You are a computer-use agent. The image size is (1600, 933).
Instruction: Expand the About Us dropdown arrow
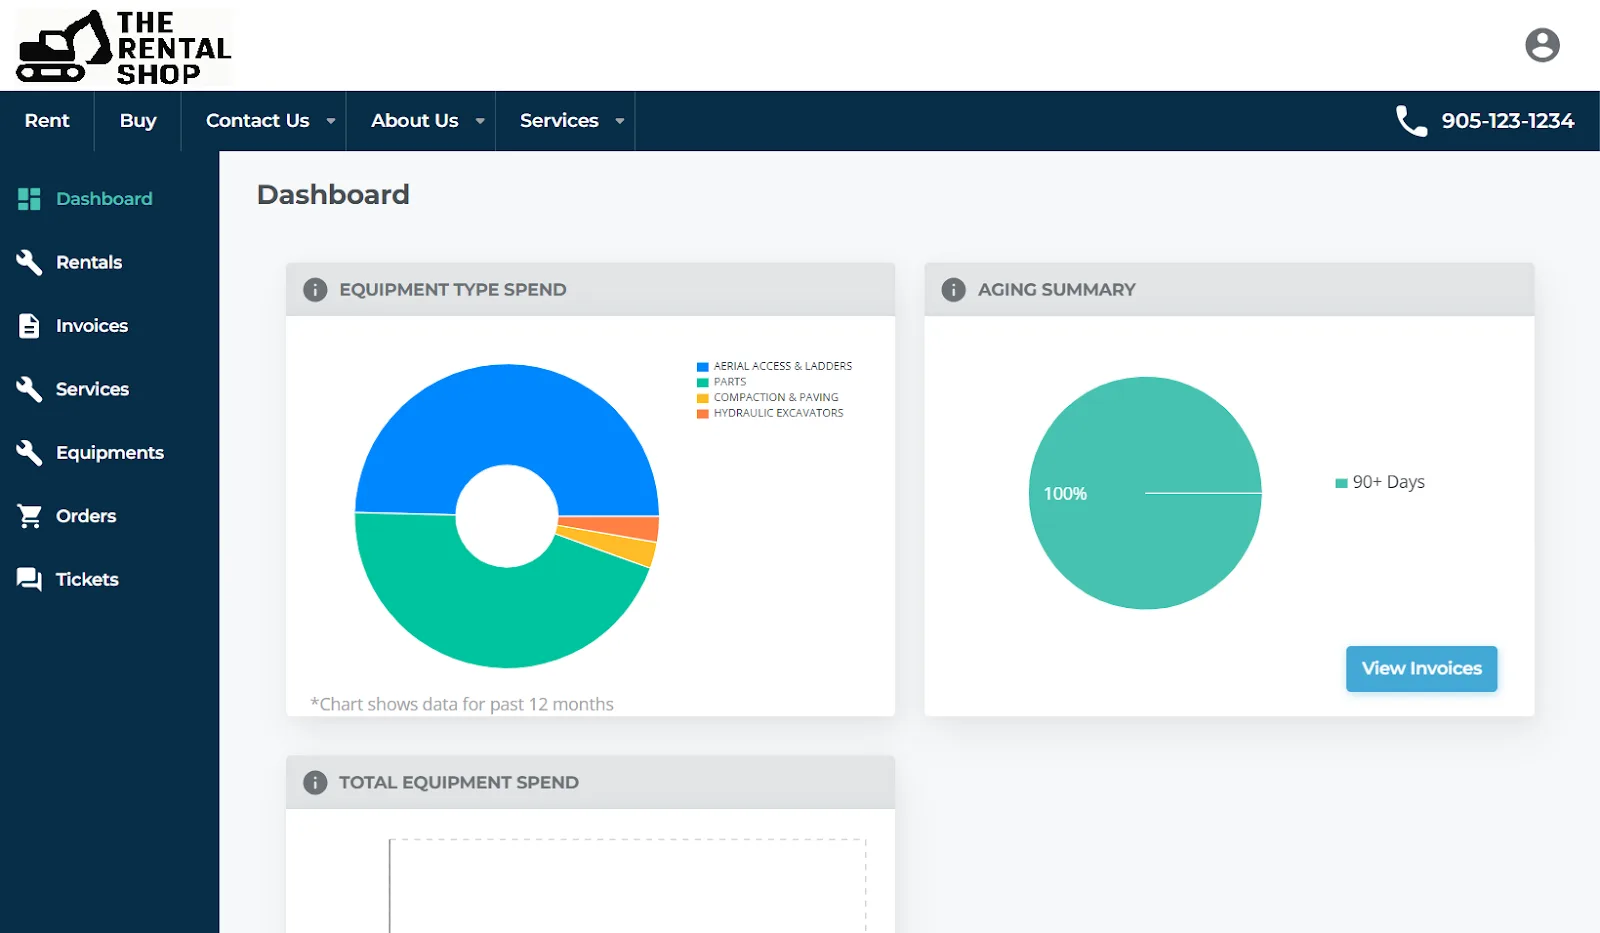(480, 121)
